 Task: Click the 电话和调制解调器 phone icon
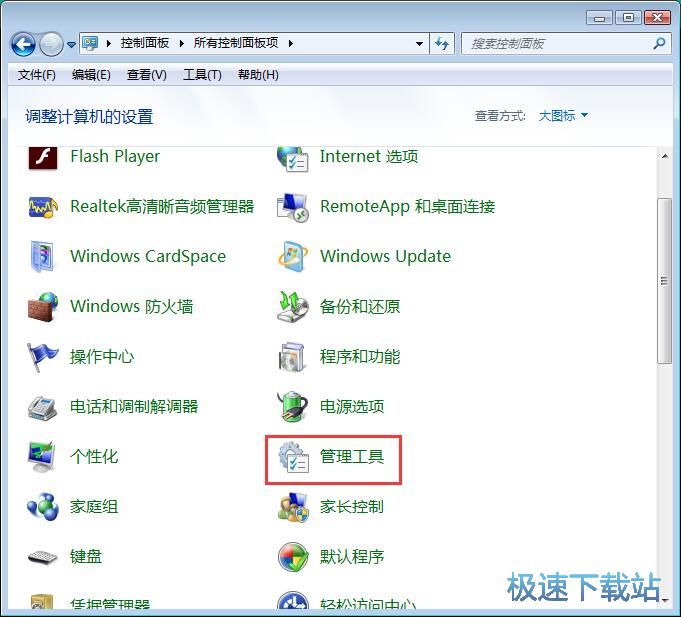pos(43,407)
